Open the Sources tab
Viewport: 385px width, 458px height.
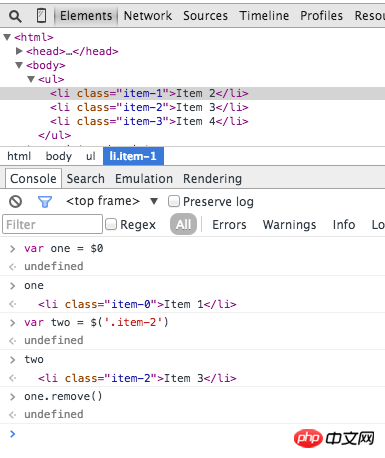tap(205, 16)
